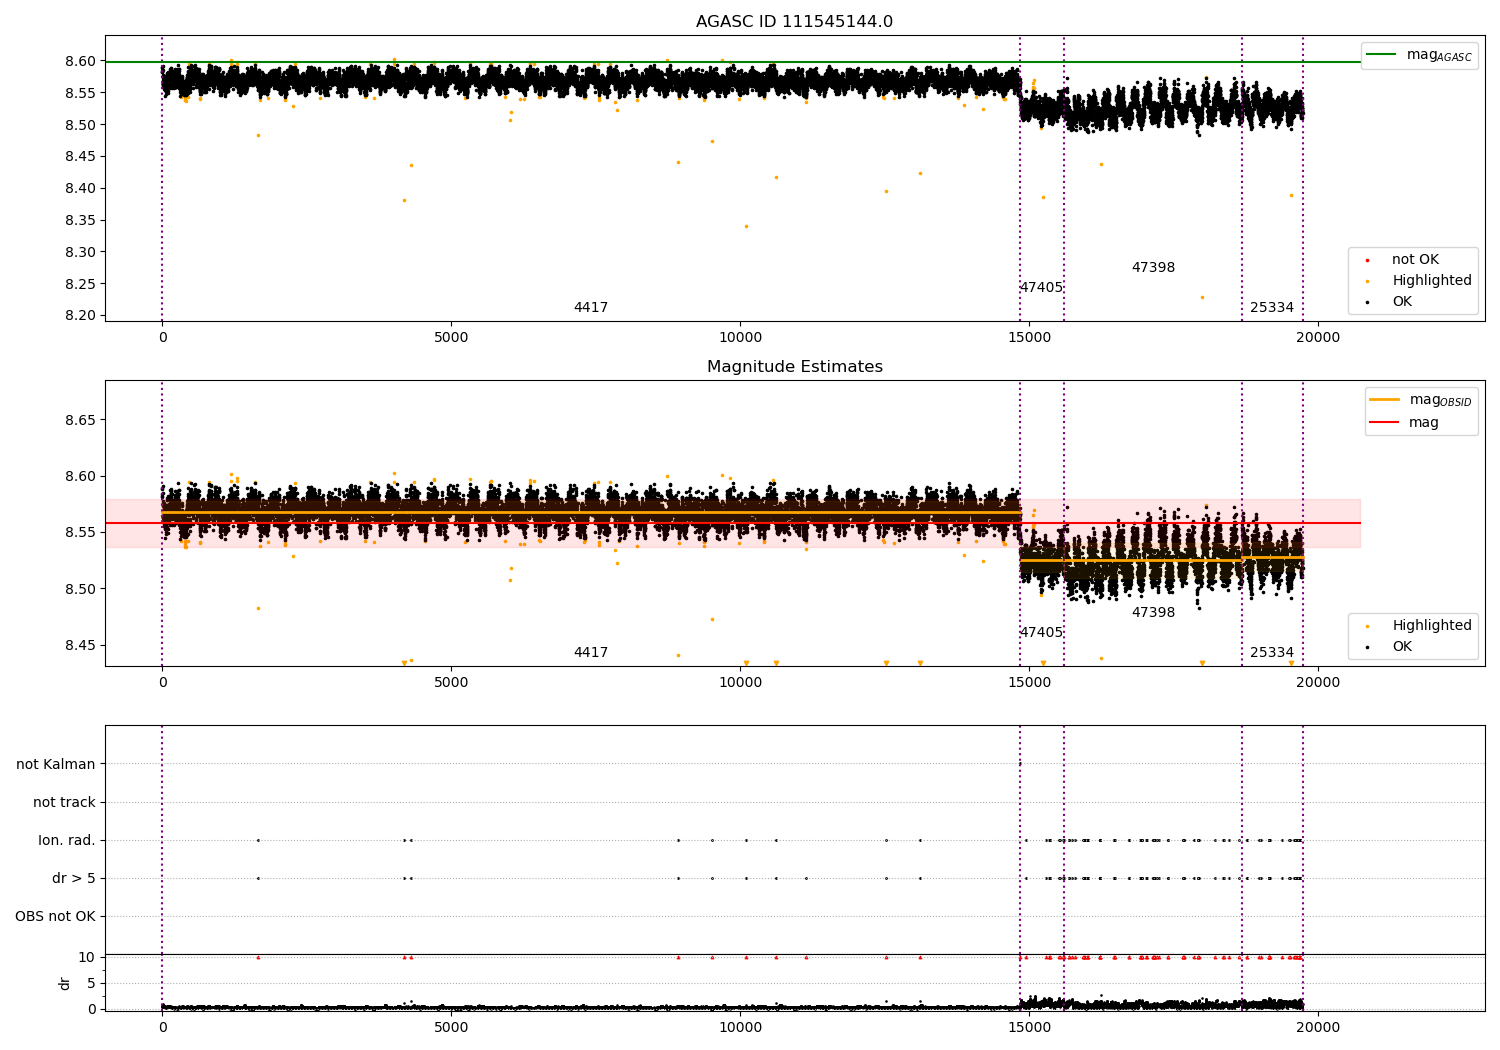Click "10000" x-tick under bottom plot

click(740, 1027)
